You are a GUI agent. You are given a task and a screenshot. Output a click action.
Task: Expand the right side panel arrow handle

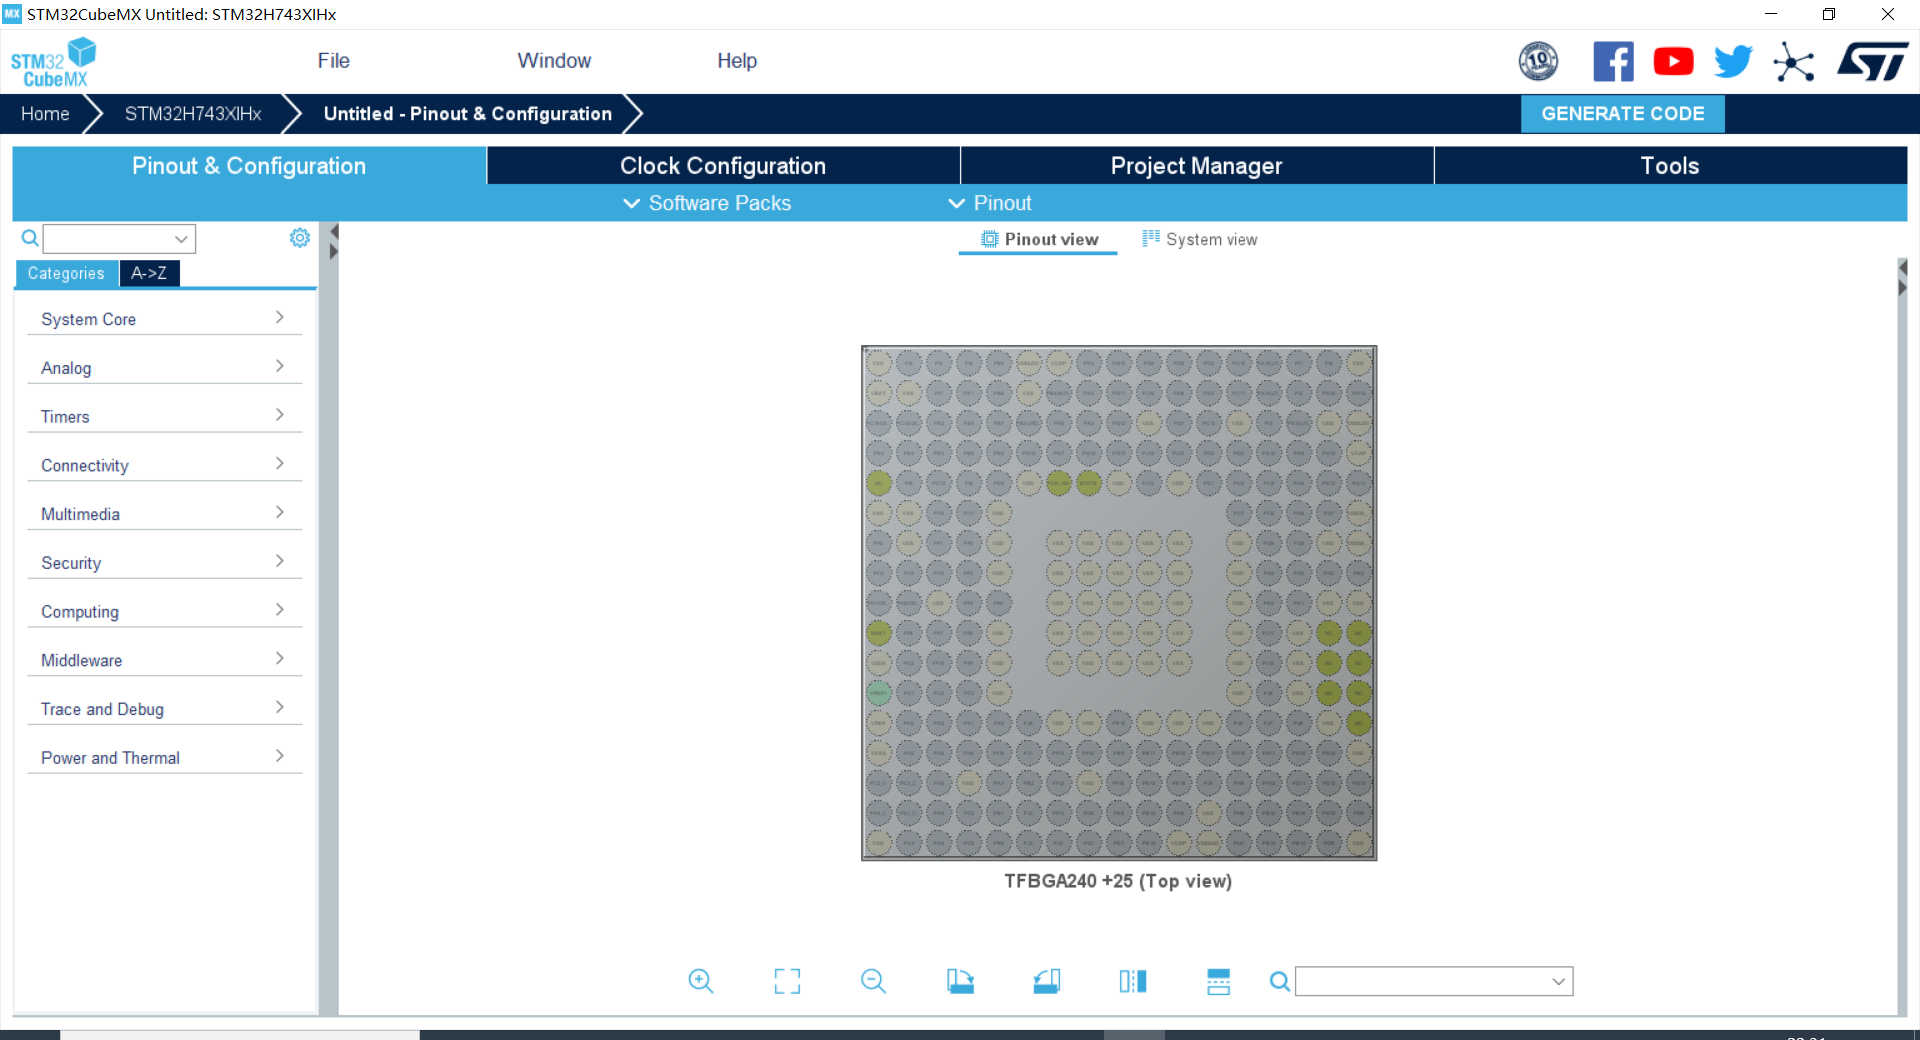[1902, 268]
